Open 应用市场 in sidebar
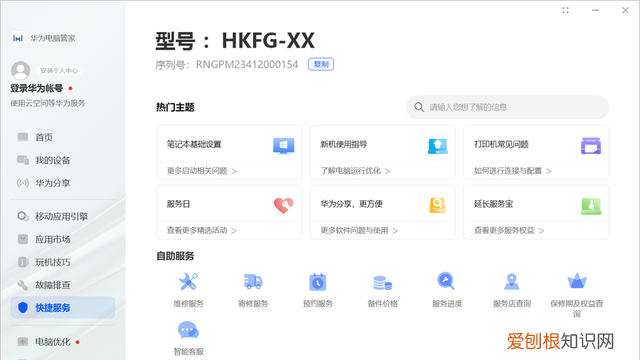This screenshot has height=360, width=640. (x=63, y=239)
